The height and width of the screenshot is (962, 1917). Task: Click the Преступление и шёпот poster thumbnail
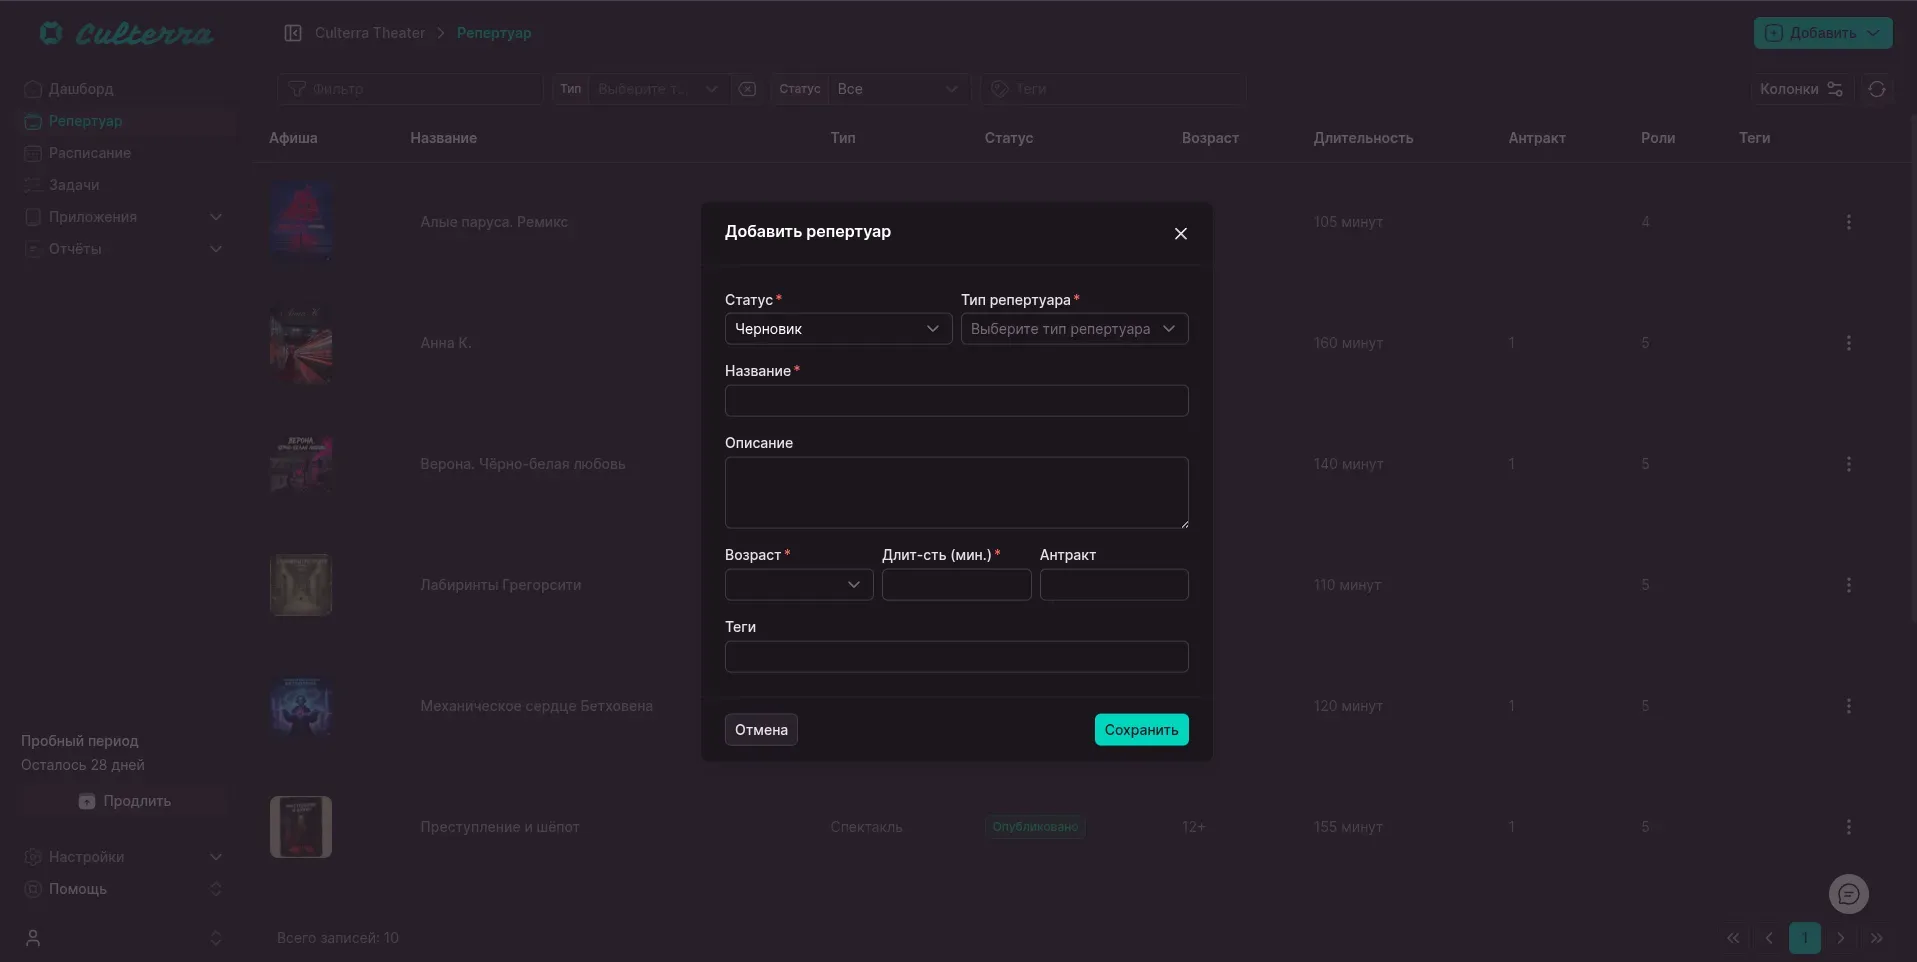pos(301,827)
